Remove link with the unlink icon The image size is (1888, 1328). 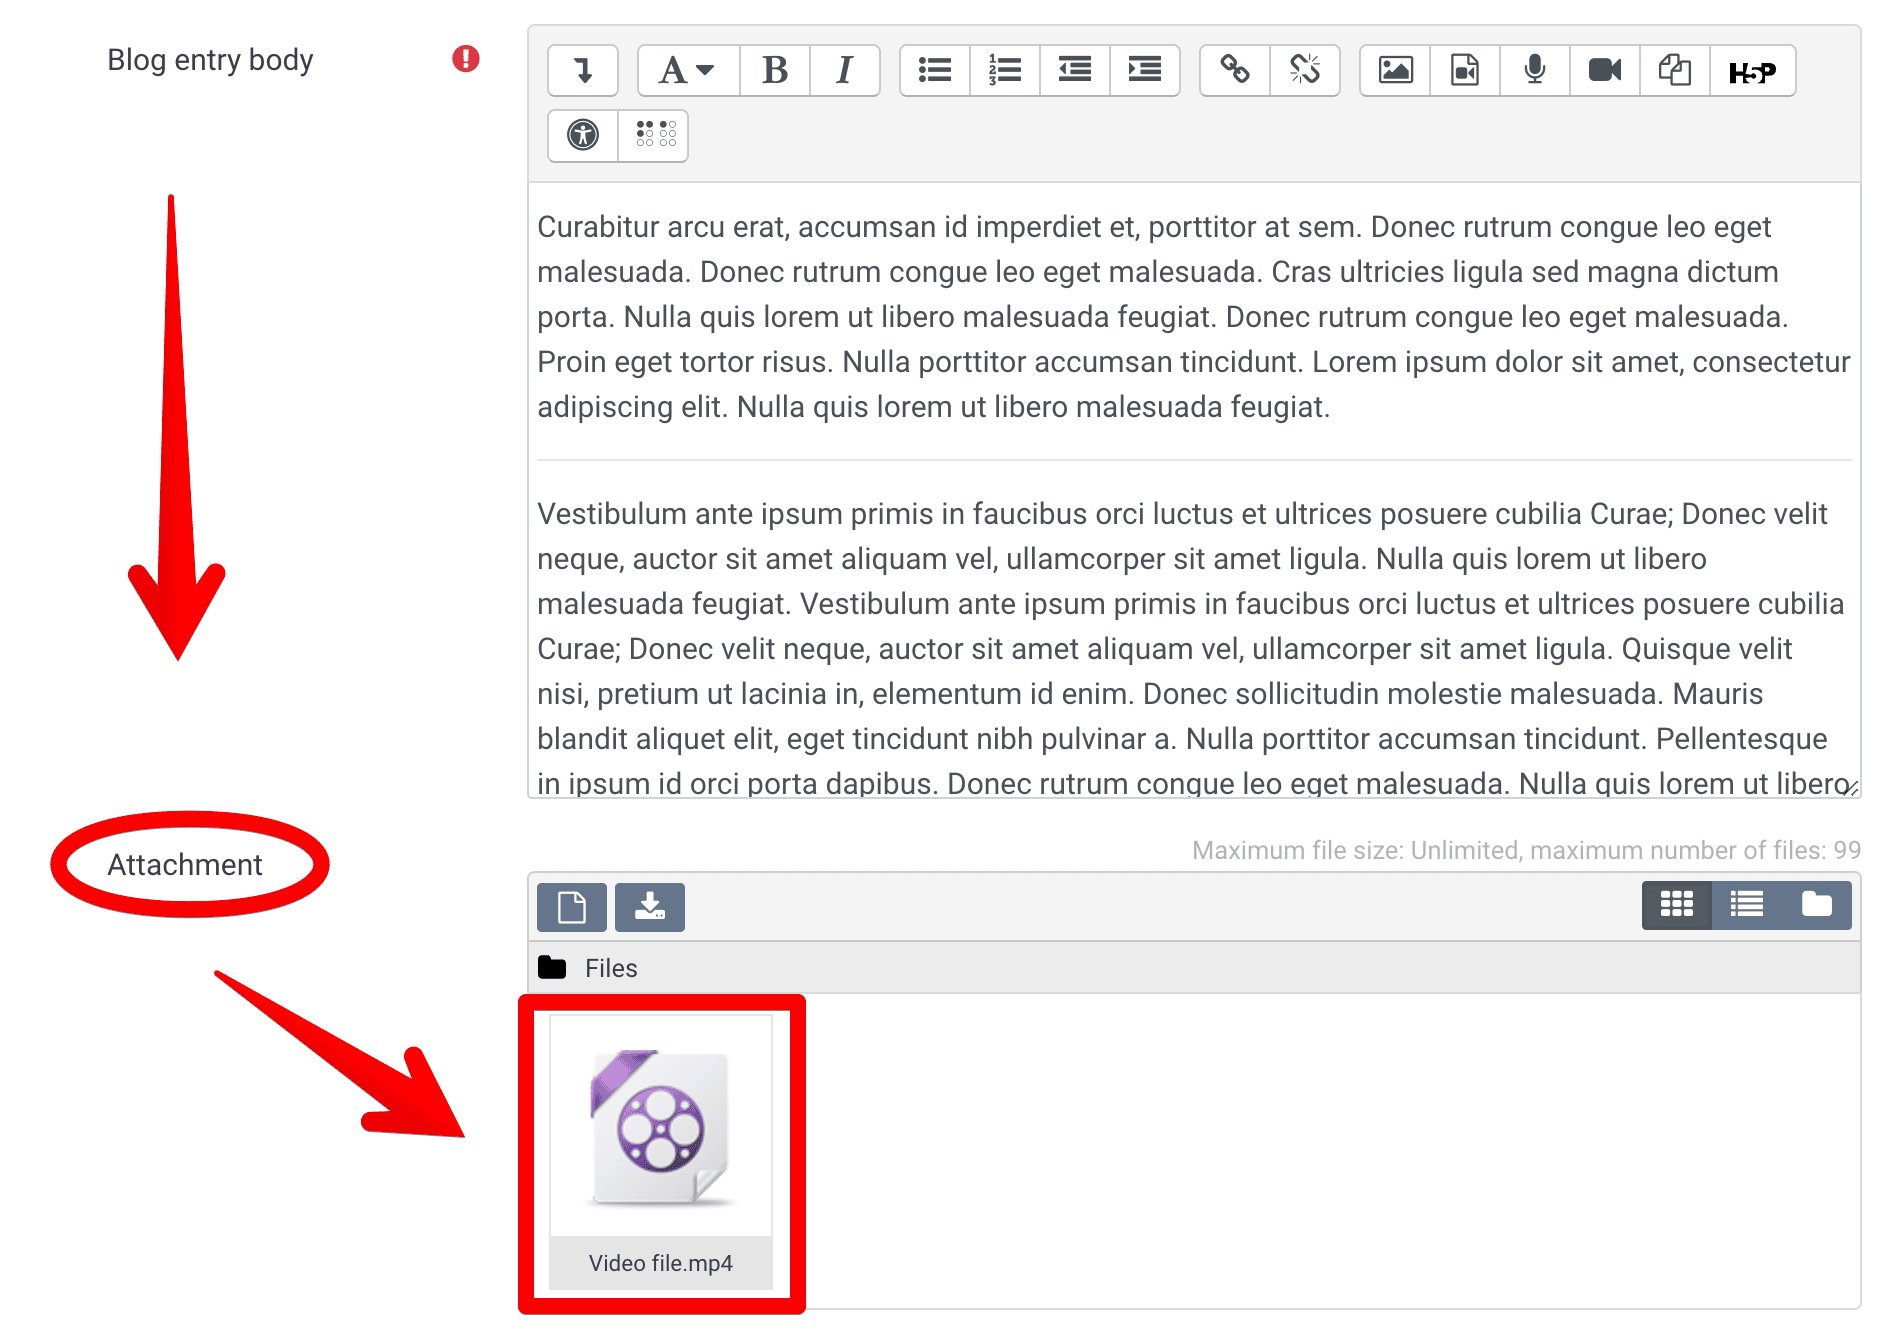(x=1305, y=70)
